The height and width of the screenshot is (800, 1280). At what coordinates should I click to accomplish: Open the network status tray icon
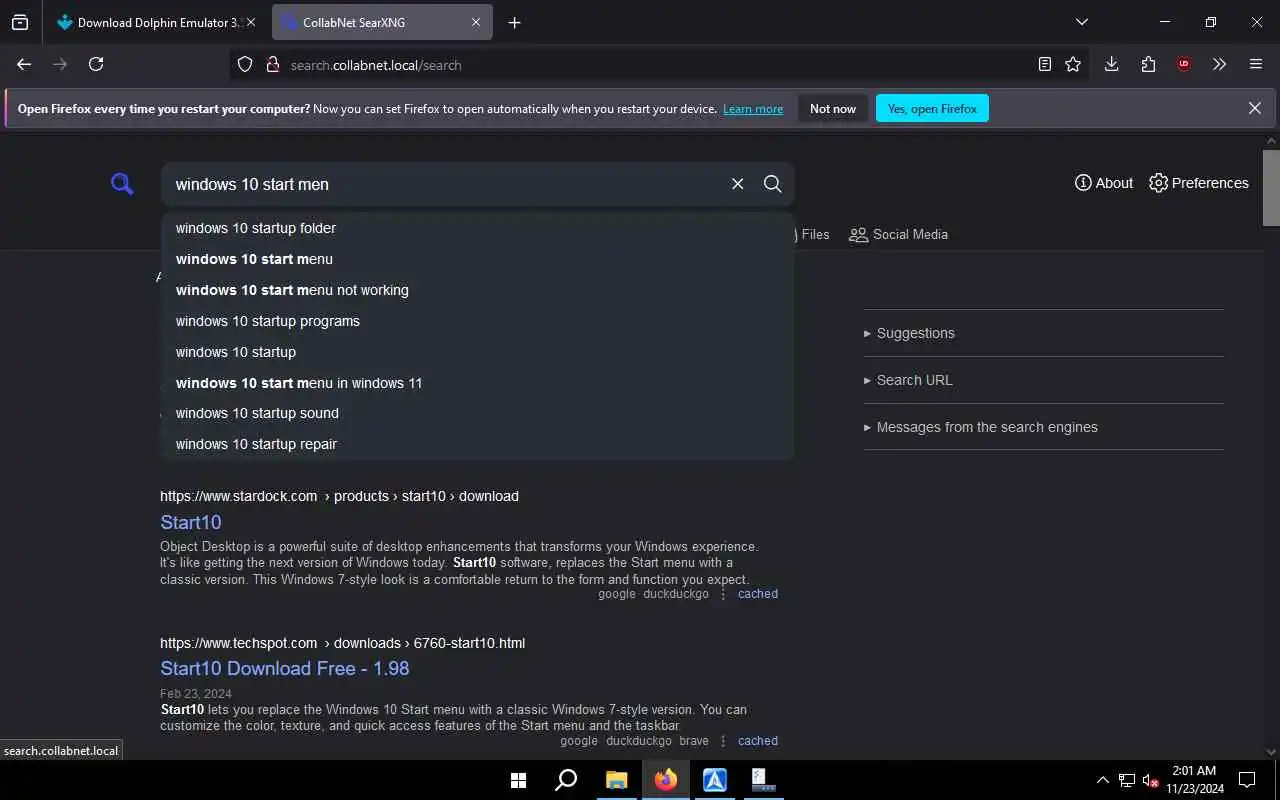tap(1126, 780)
